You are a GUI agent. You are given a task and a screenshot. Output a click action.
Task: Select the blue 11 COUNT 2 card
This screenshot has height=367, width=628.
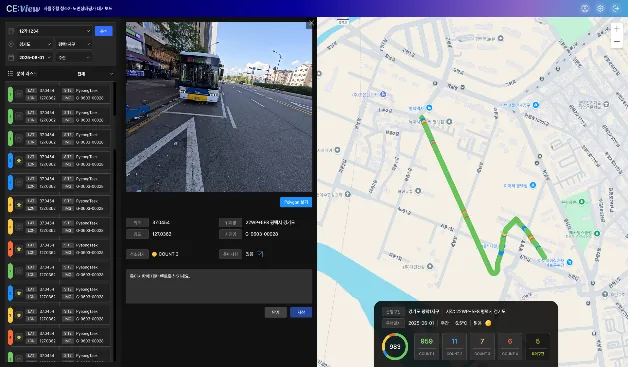(x=454, y=346)
